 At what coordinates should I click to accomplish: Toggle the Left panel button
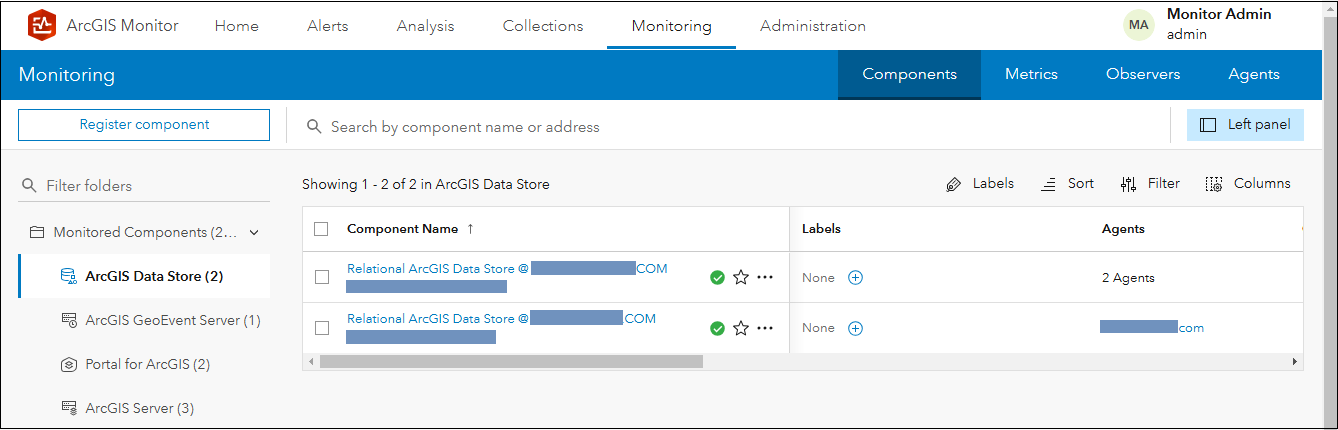pos(1245,125)
